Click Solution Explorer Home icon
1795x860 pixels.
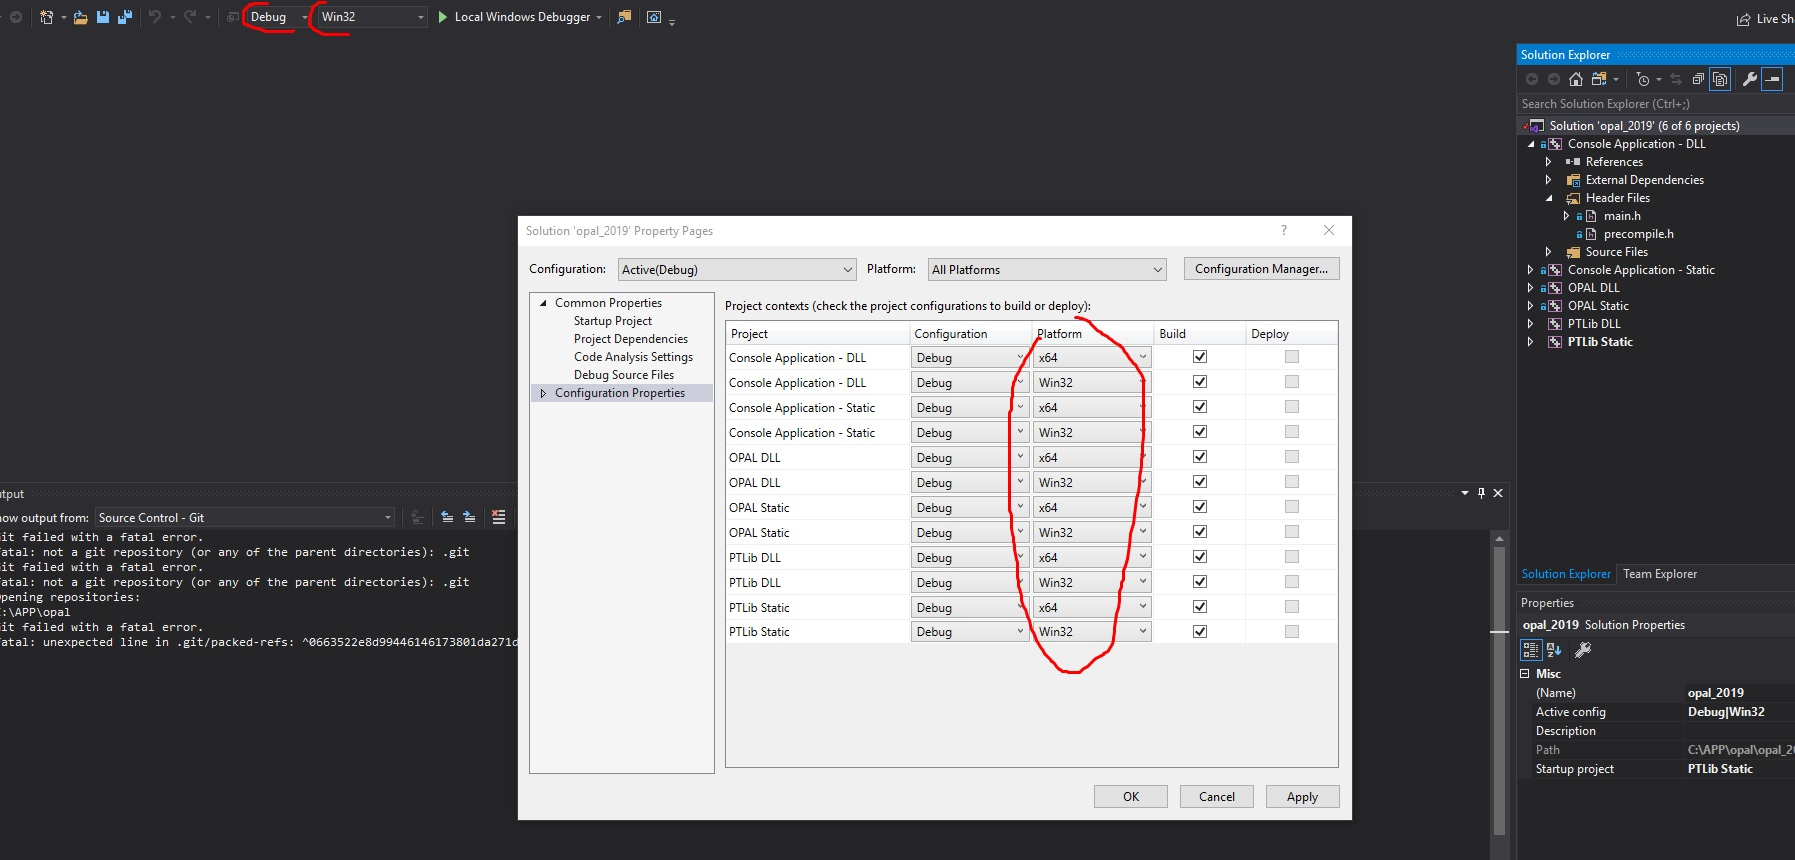point(1576,79)
